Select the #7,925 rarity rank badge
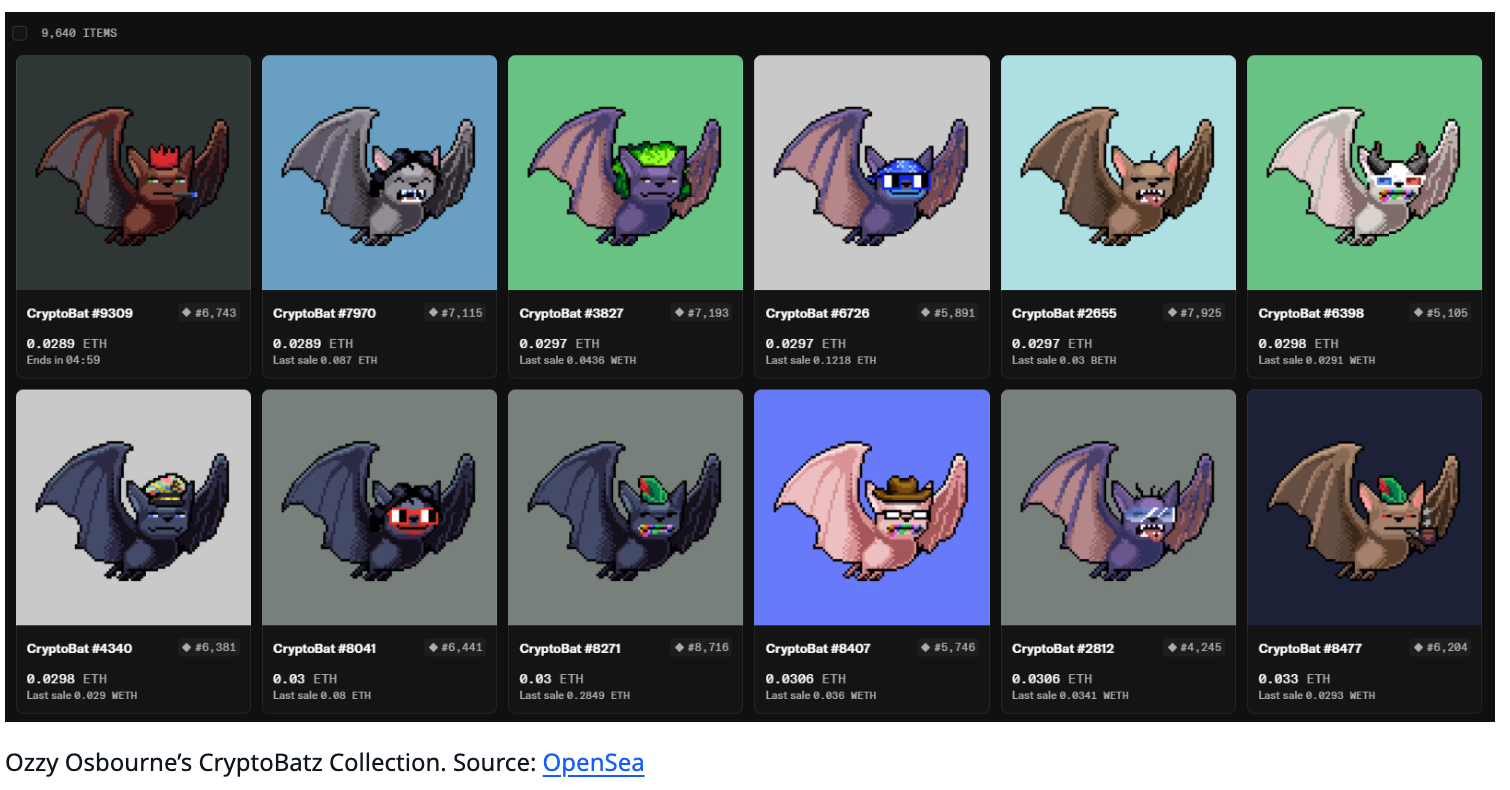This screenshot has height=790, width=1510. (x=1194, y=313)
